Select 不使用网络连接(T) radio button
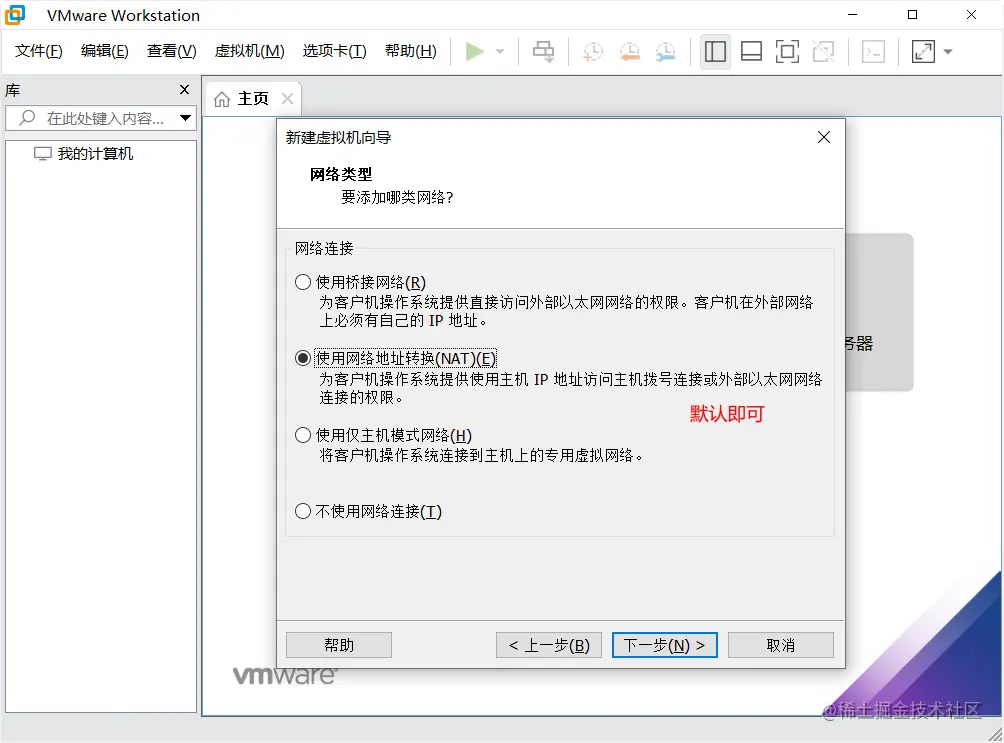Viewport: 1004px width, 743px height. click(303, 511)
